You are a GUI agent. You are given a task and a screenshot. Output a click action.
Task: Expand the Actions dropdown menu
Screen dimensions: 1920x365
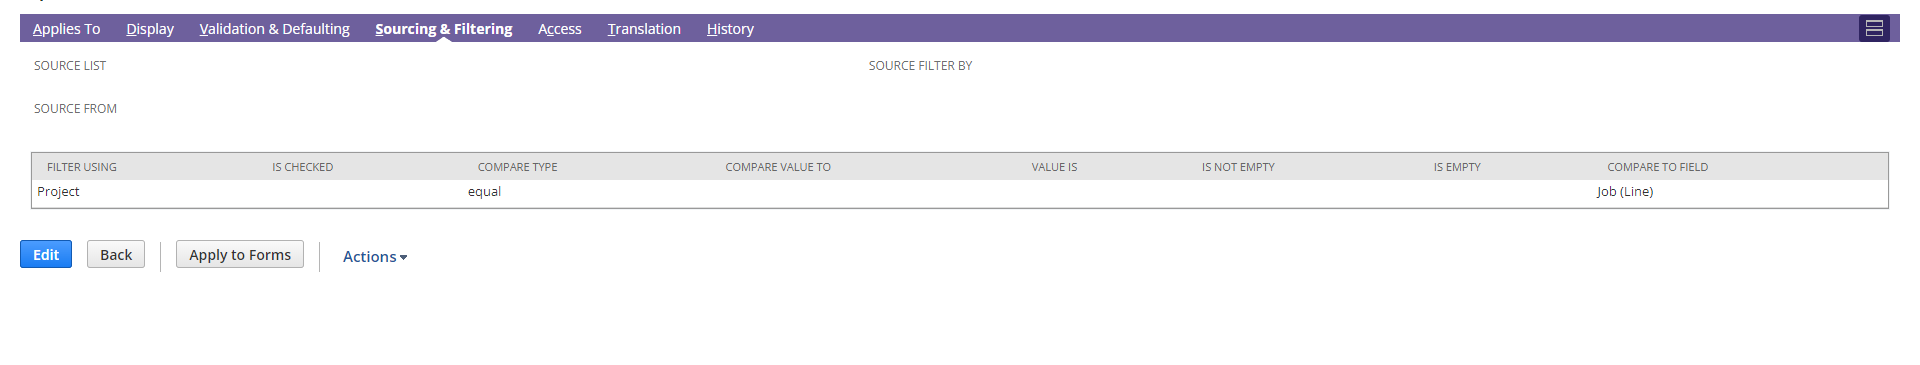tap(374, 257)
